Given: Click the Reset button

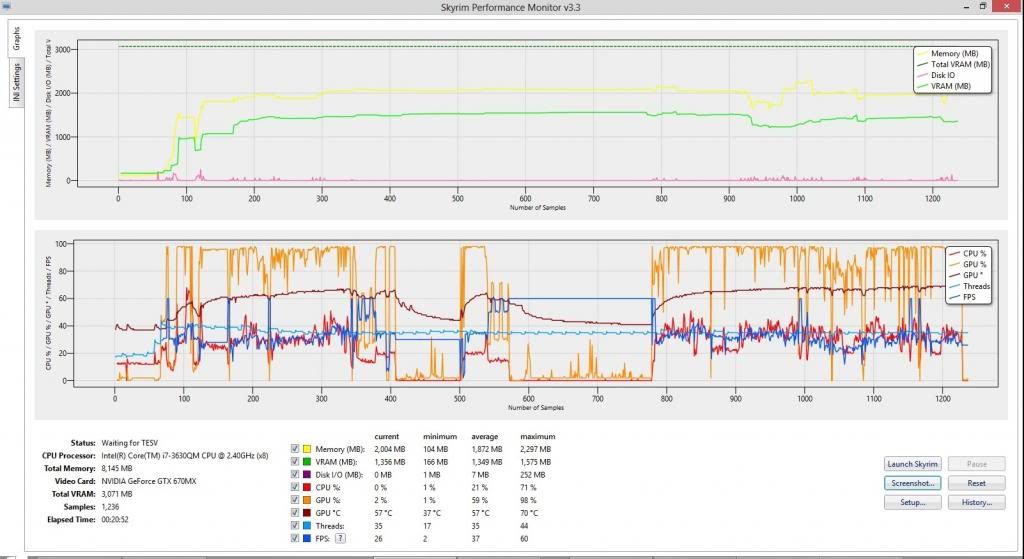Looking at the screenshot, I should pos(976,483).
